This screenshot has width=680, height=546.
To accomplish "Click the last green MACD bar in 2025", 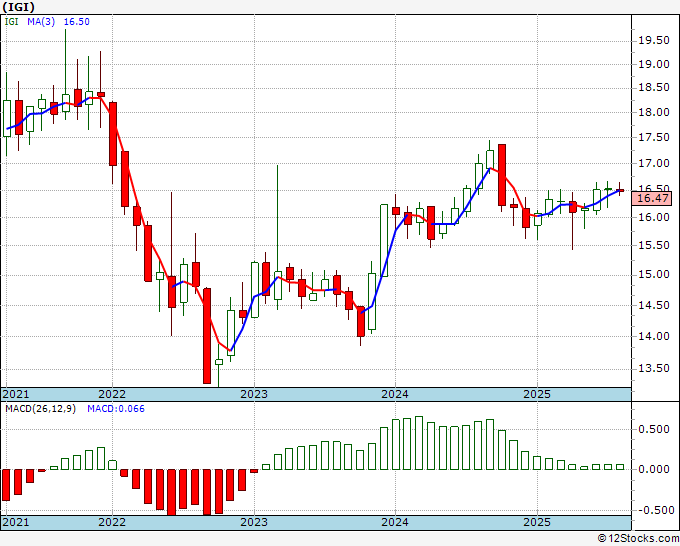I will tap(620, 467).
